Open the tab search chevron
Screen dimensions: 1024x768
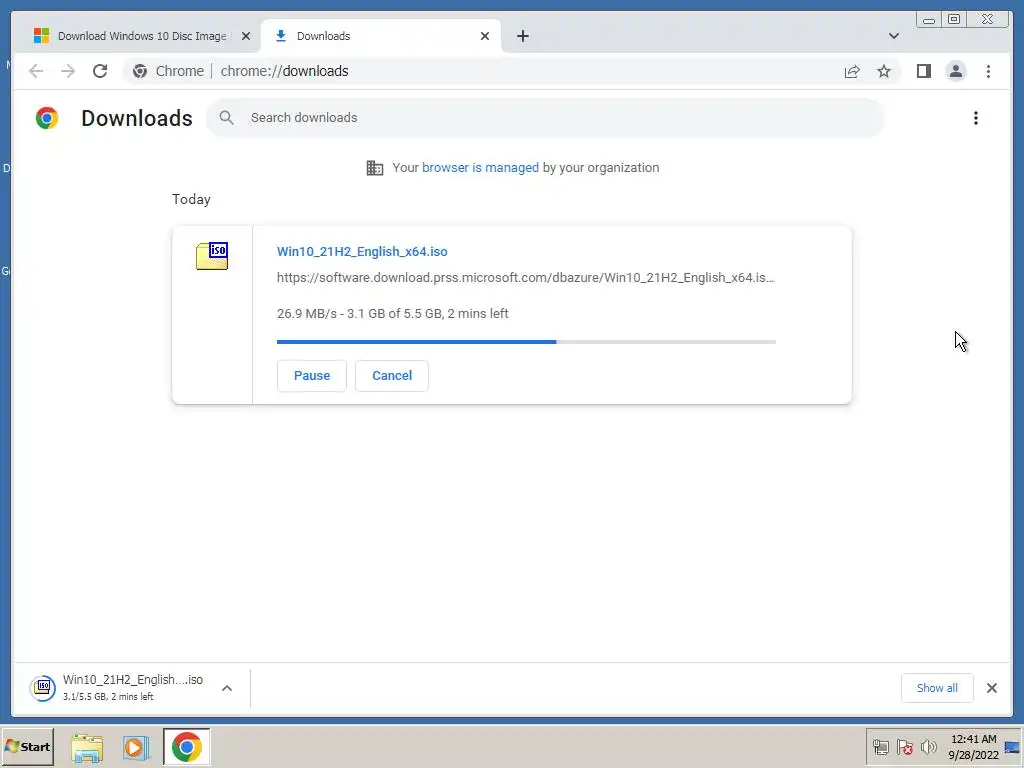(893, 36)
